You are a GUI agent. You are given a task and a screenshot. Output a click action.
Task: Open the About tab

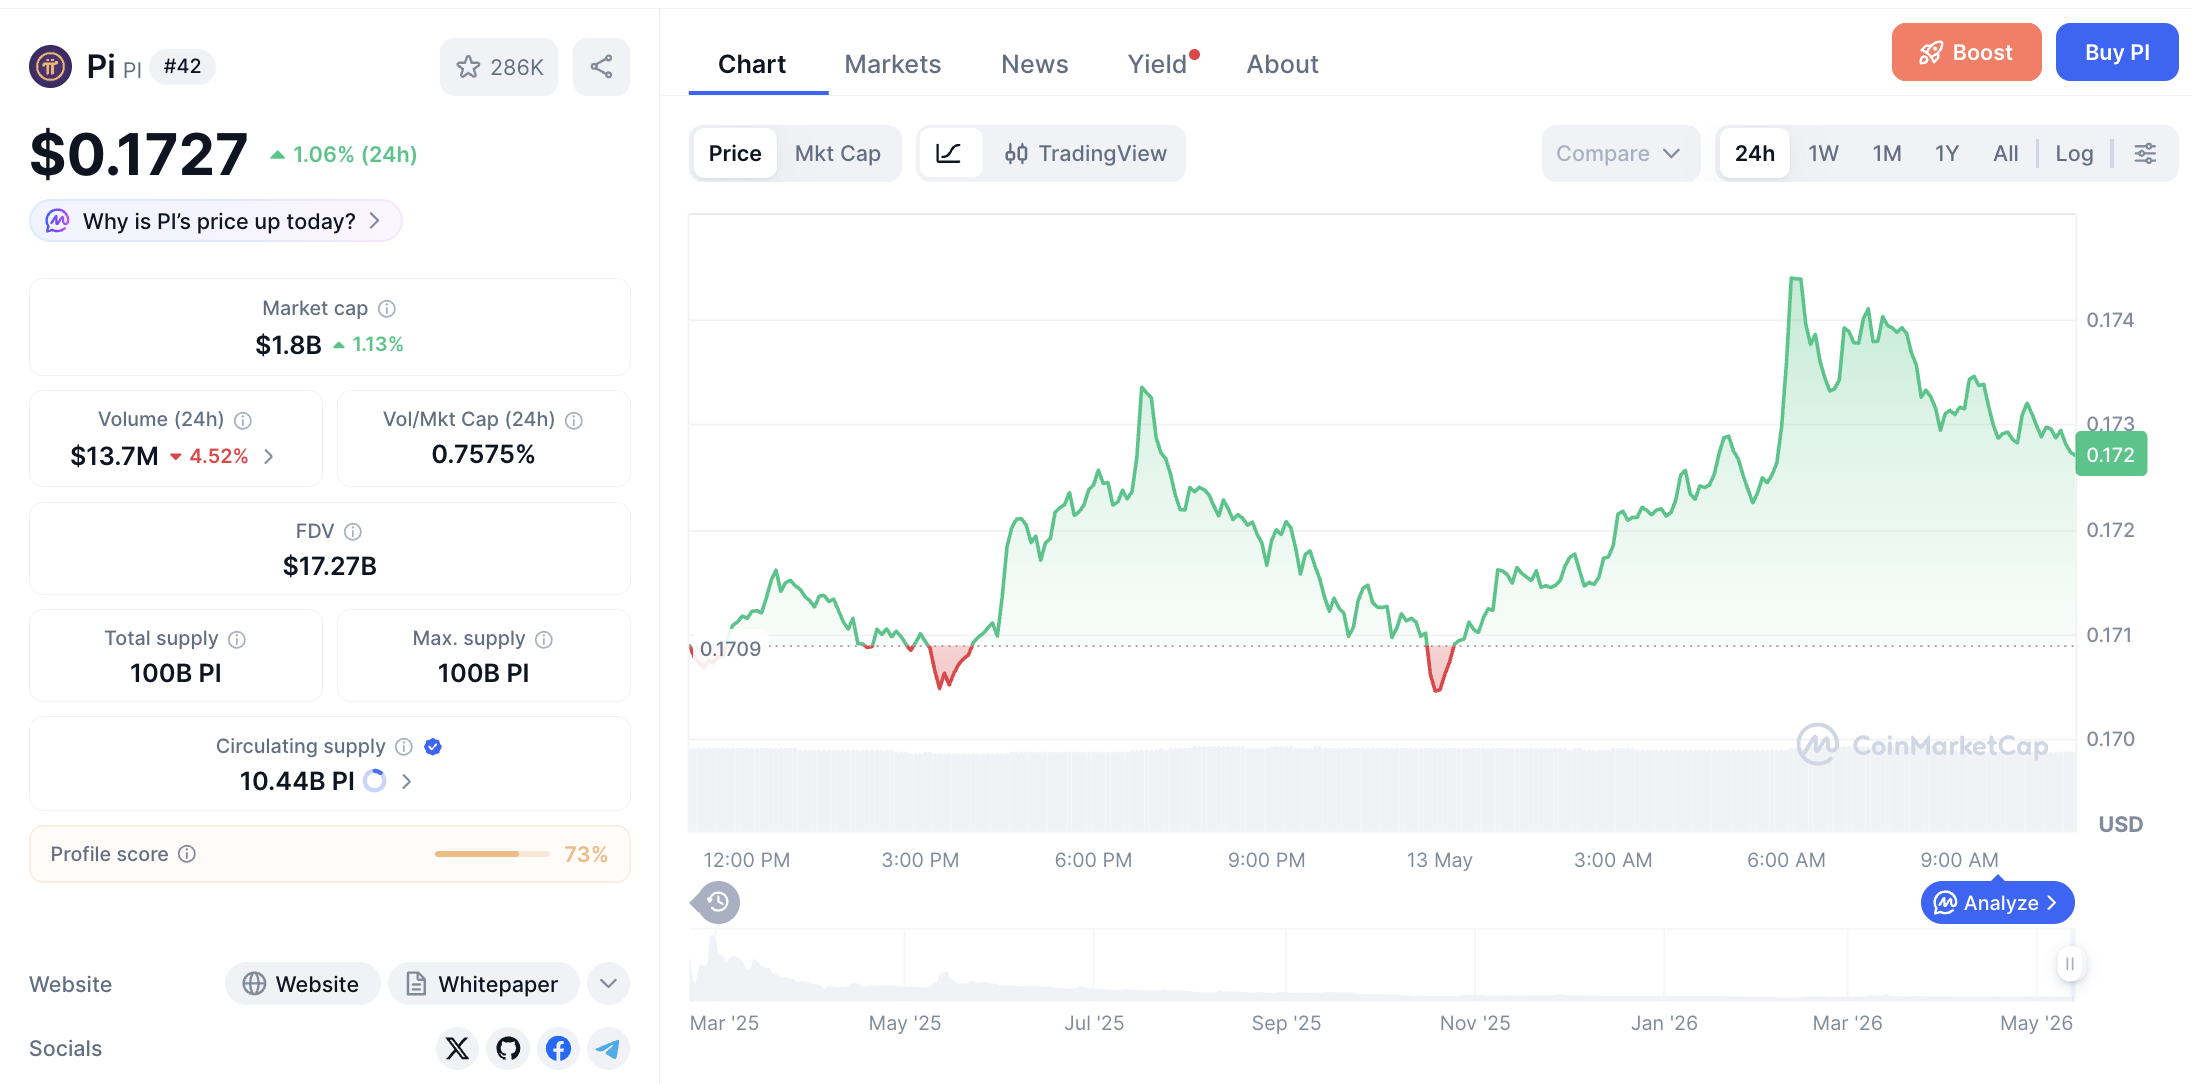coord(1283,64)
